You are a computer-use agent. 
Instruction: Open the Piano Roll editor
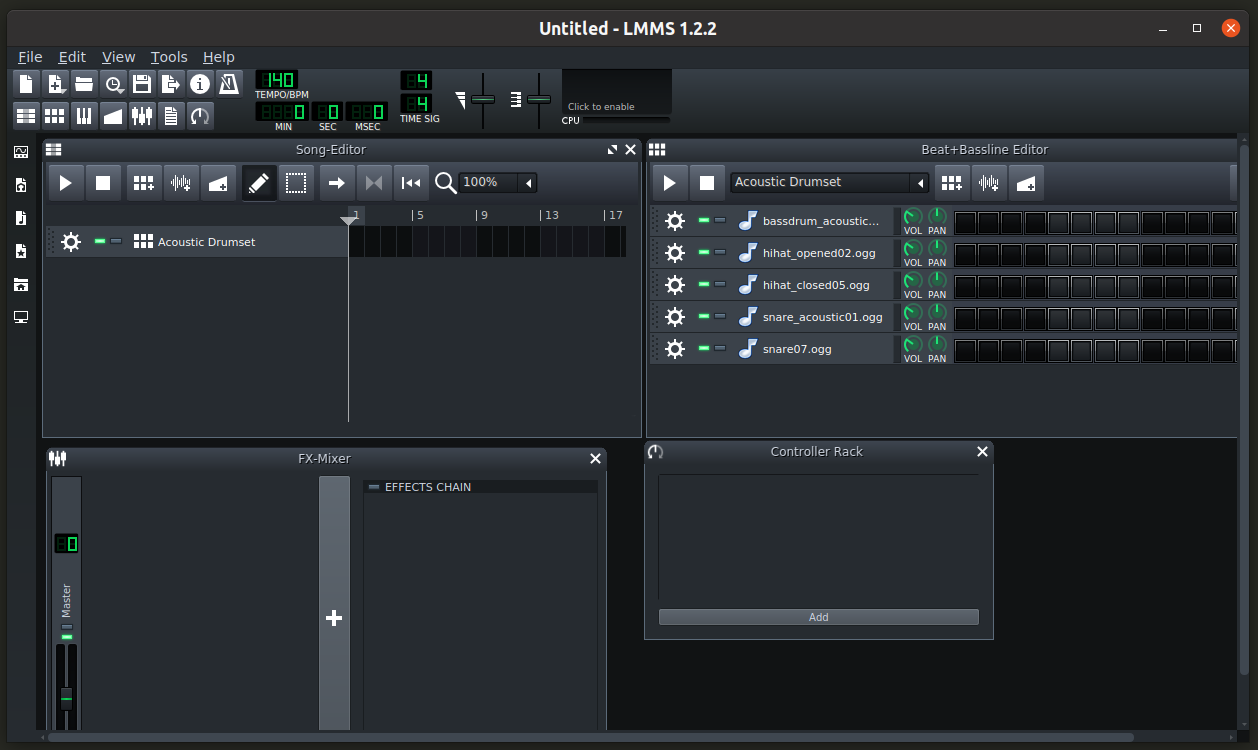point(84,116)
